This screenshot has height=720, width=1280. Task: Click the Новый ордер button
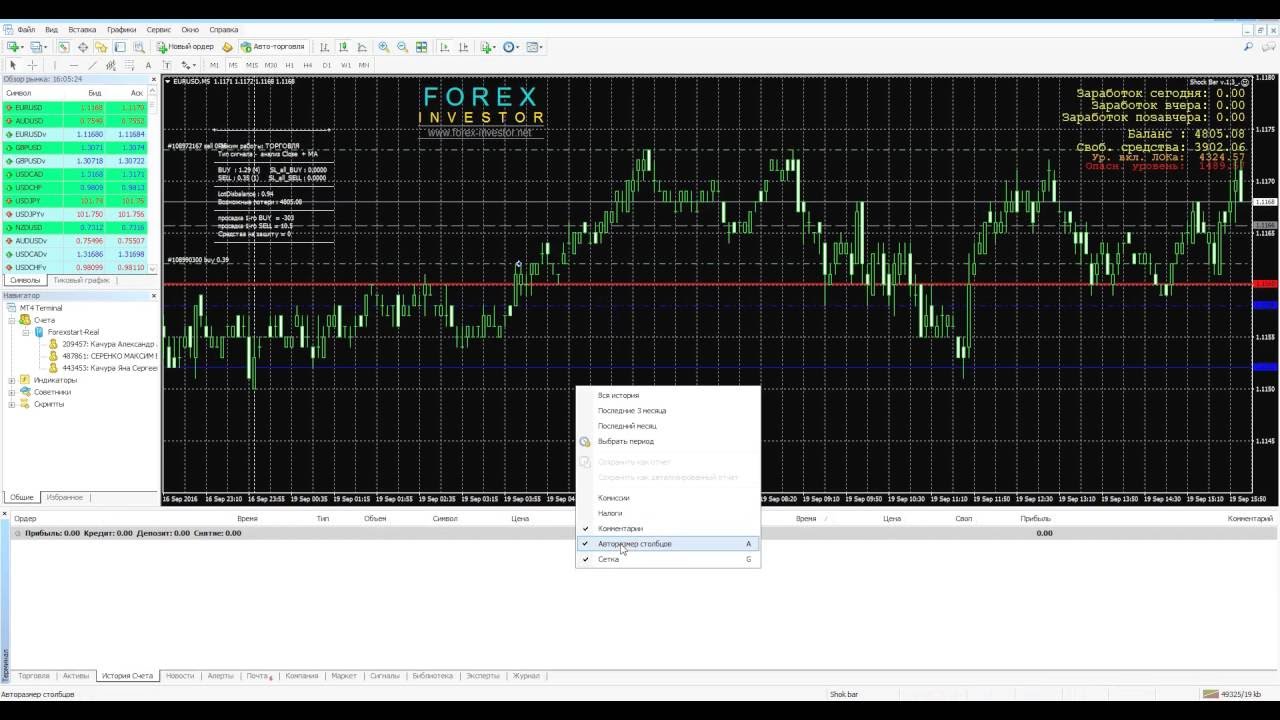(x=187, y=47)
